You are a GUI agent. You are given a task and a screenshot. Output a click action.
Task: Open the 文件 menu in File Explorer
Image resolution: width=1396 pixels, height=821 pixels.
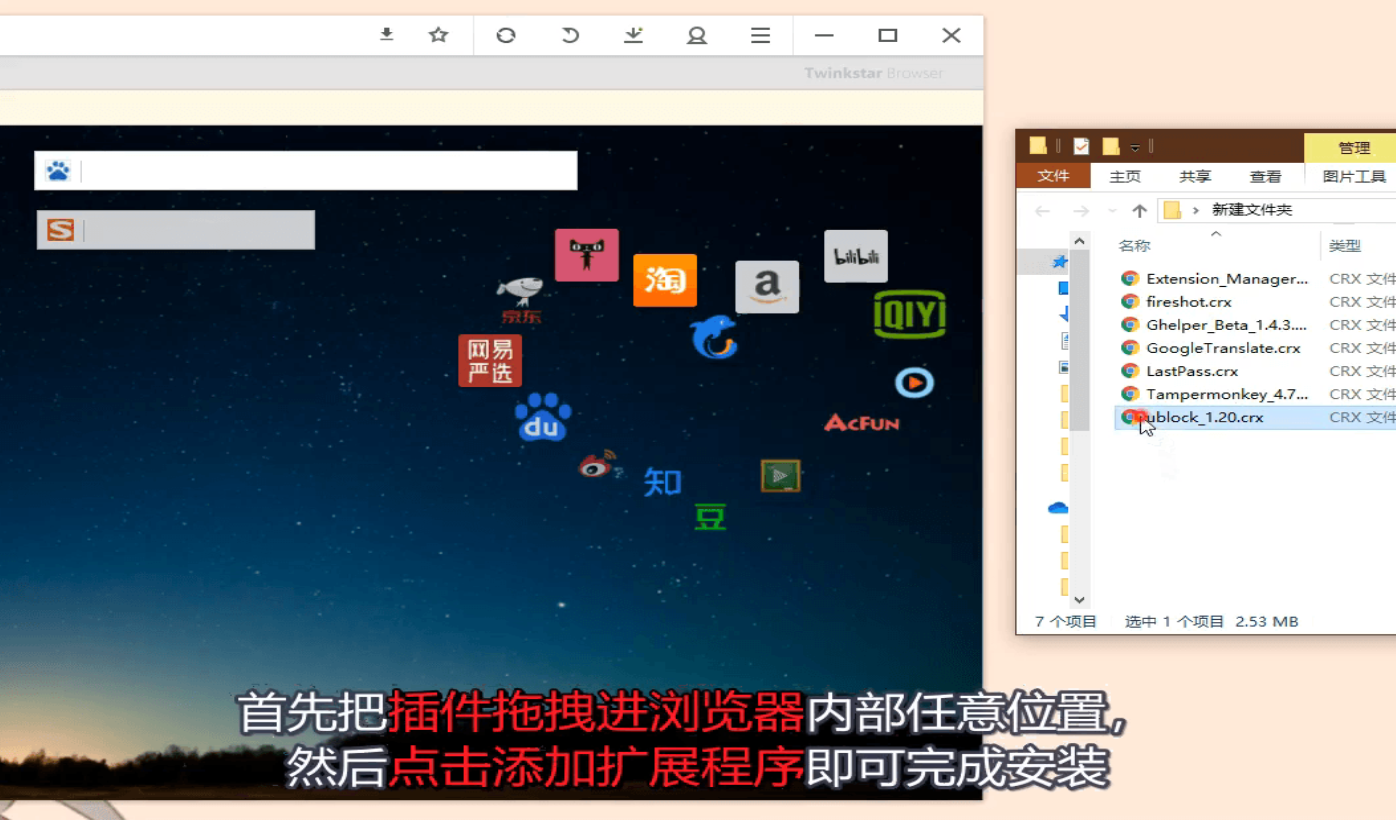[x=1053, y=176]
